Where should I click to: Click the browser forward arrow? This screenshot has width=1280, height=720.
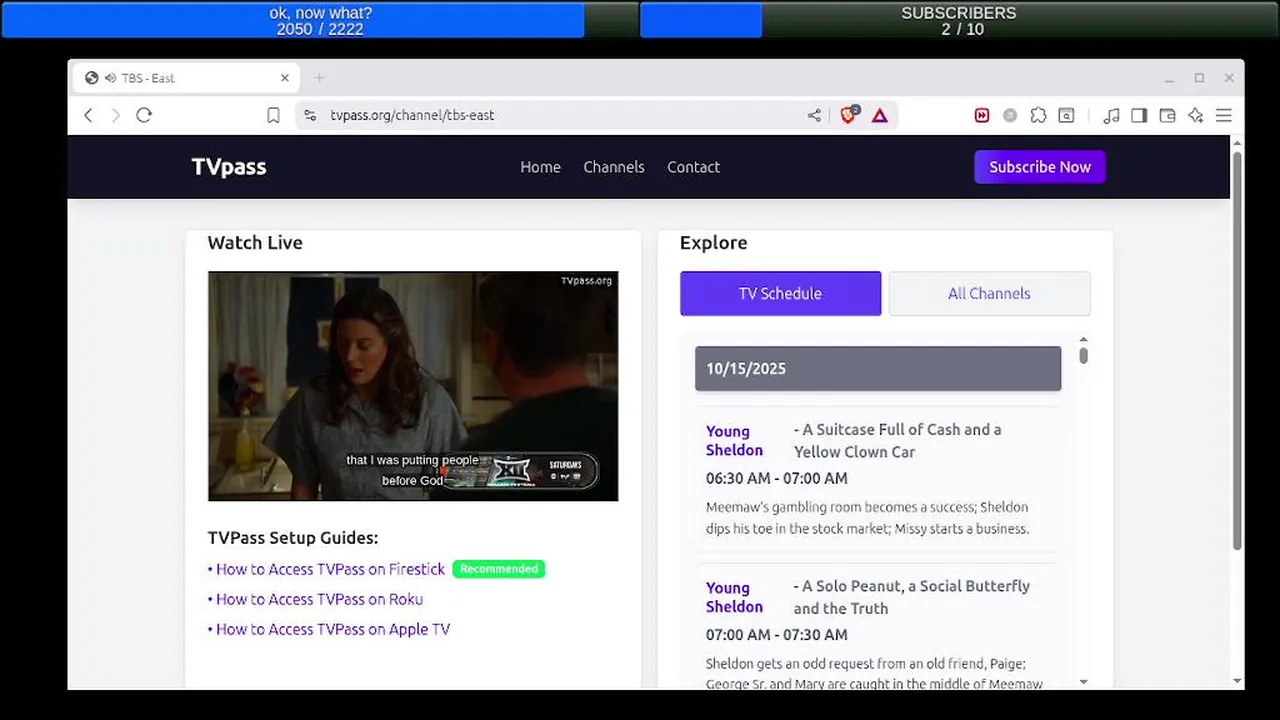(x=115, y=115)
